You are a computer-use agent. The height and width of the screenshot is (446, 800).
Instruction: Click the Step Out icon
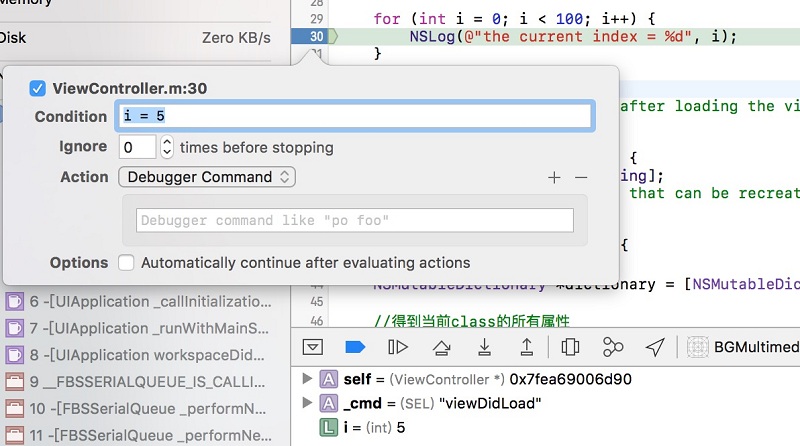(527, 347)
